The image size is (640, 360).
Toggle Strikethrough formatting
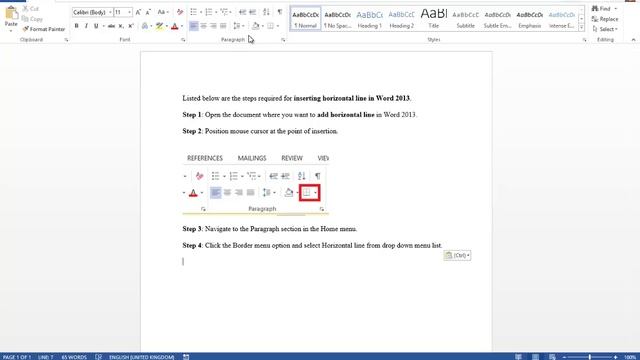coord(111,26)
